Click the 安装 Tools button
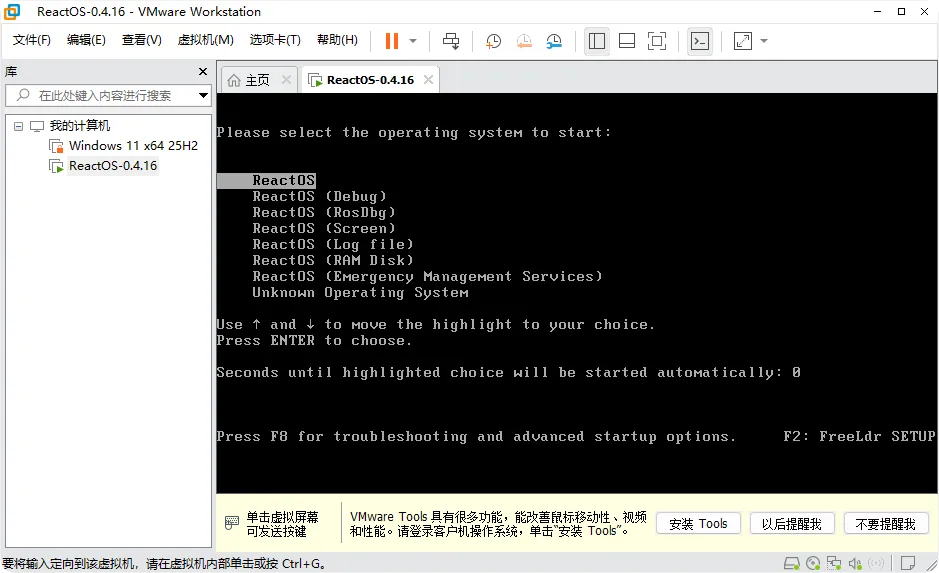This screenshot has width=939, height=573. tap(698, 524)
